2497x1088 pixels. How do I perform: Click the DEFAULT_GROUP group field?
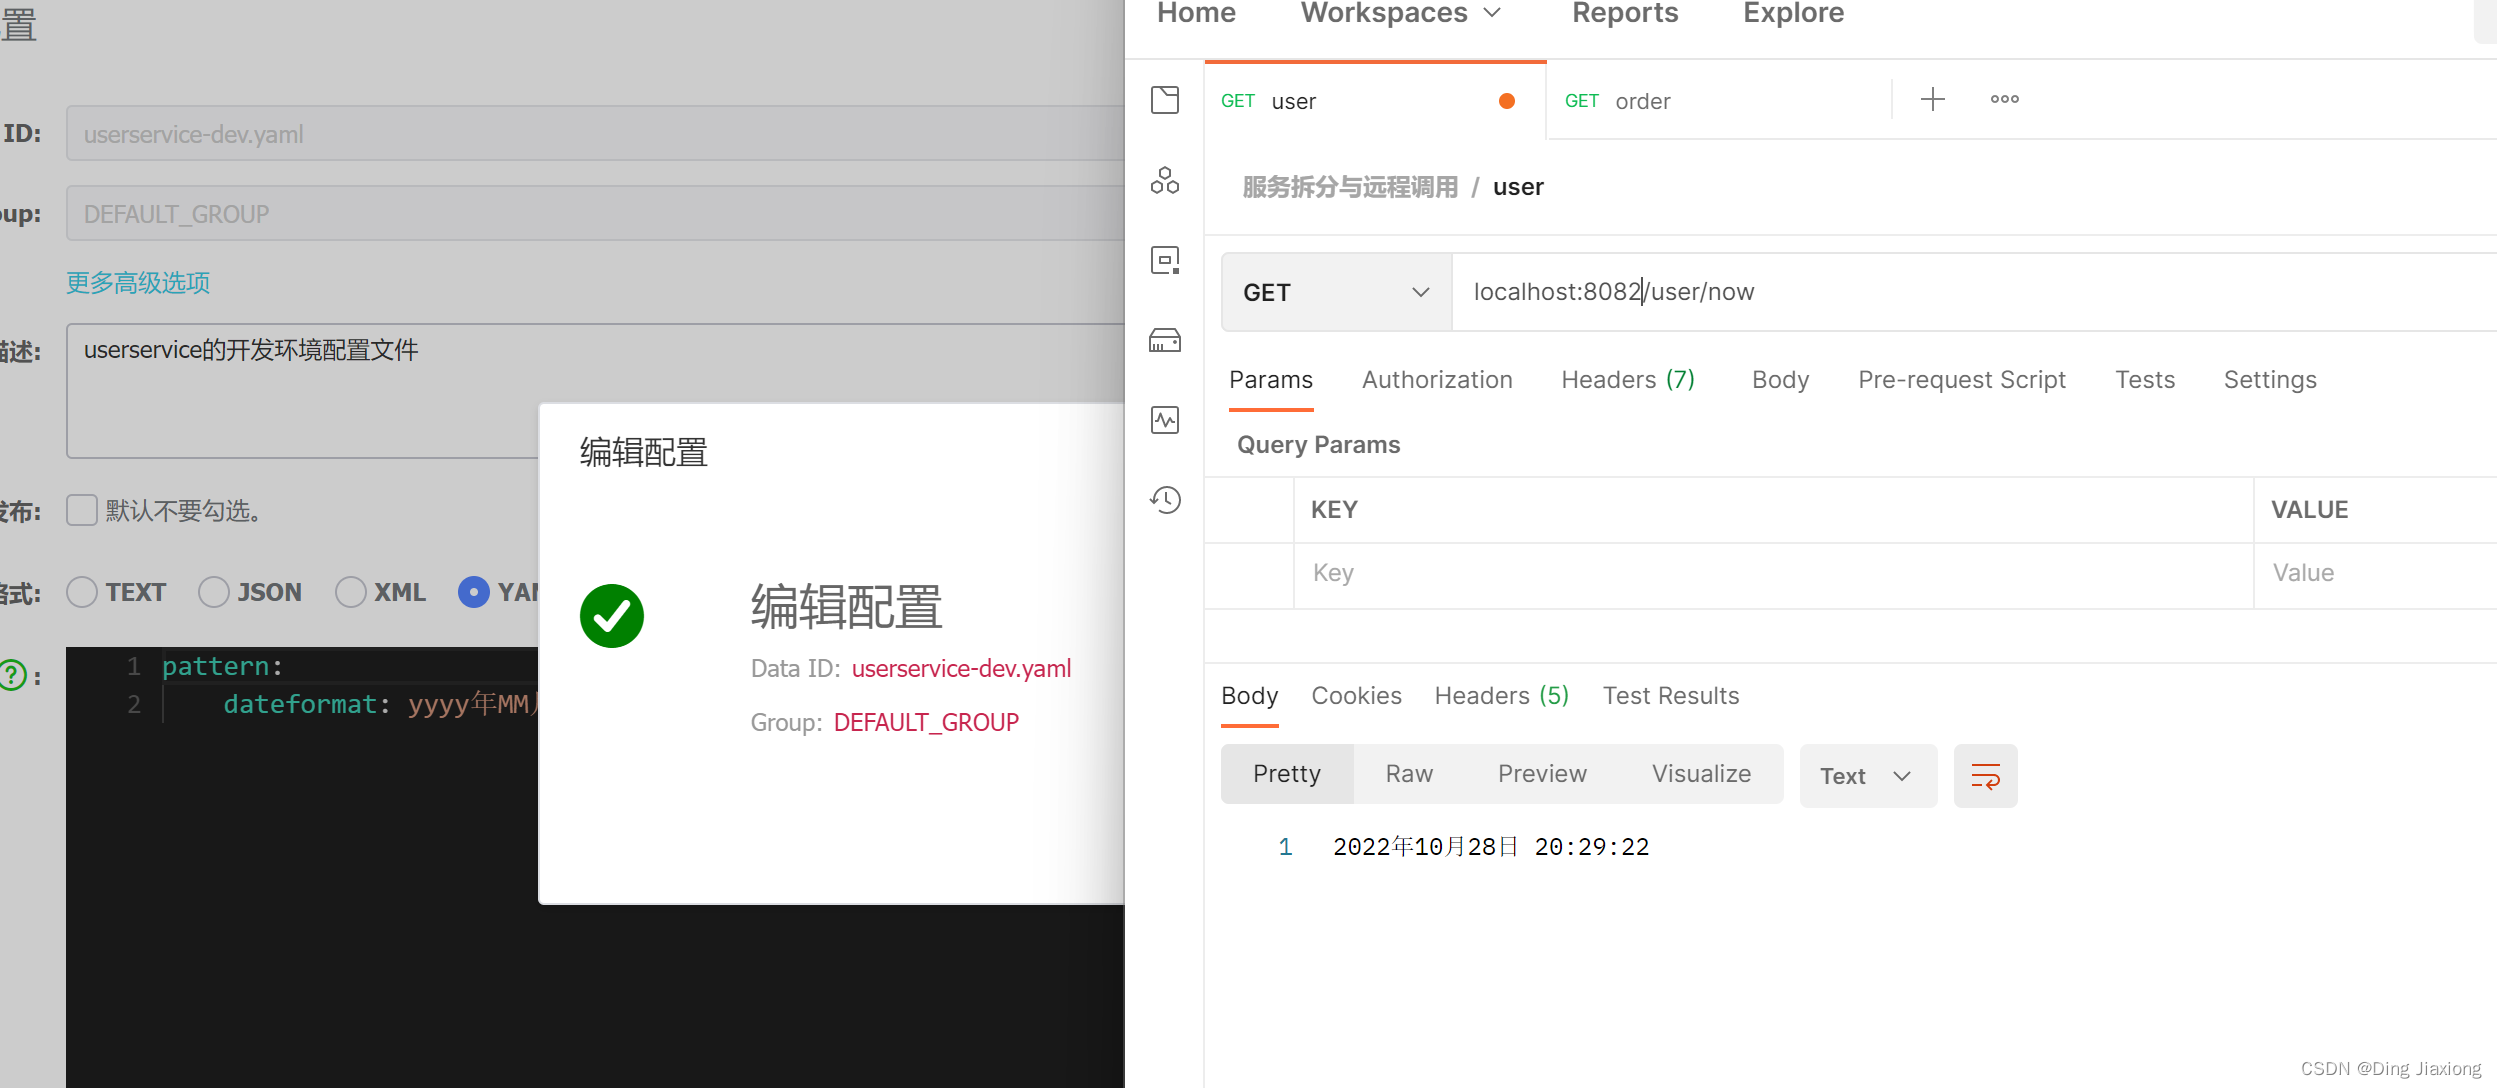[596, 214]
